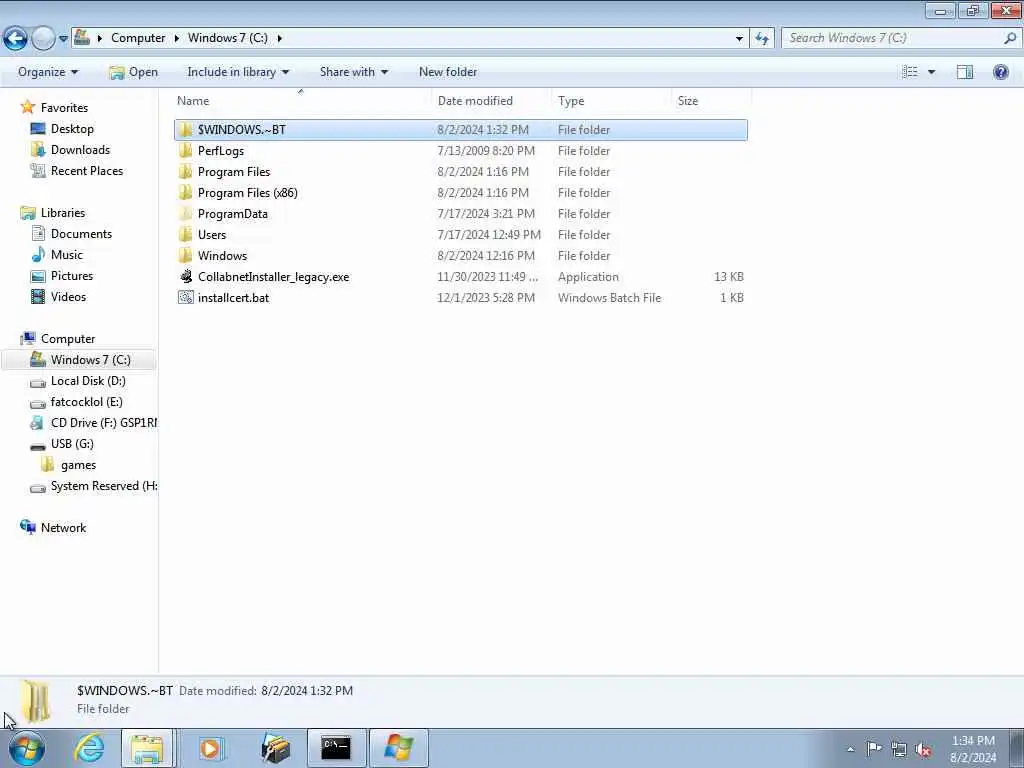Screen dimensions: 1024x768
Task: Open Command Prompt taskbar button
Action: (x=336, y=748)
